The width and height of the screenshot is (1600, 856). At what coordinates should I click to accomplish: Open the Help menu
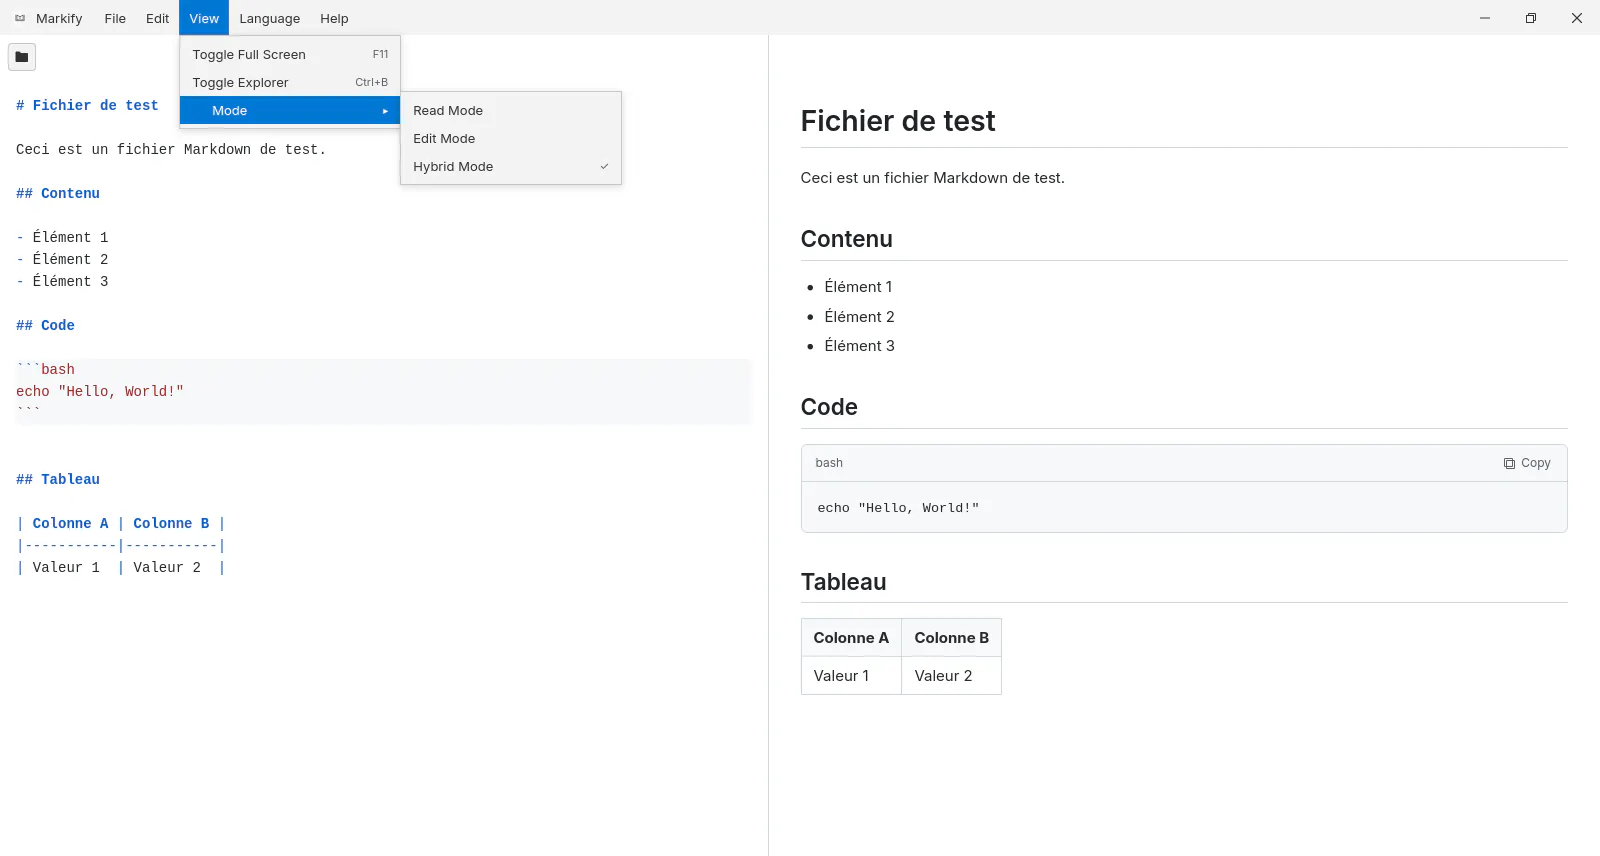coord(334,18)
